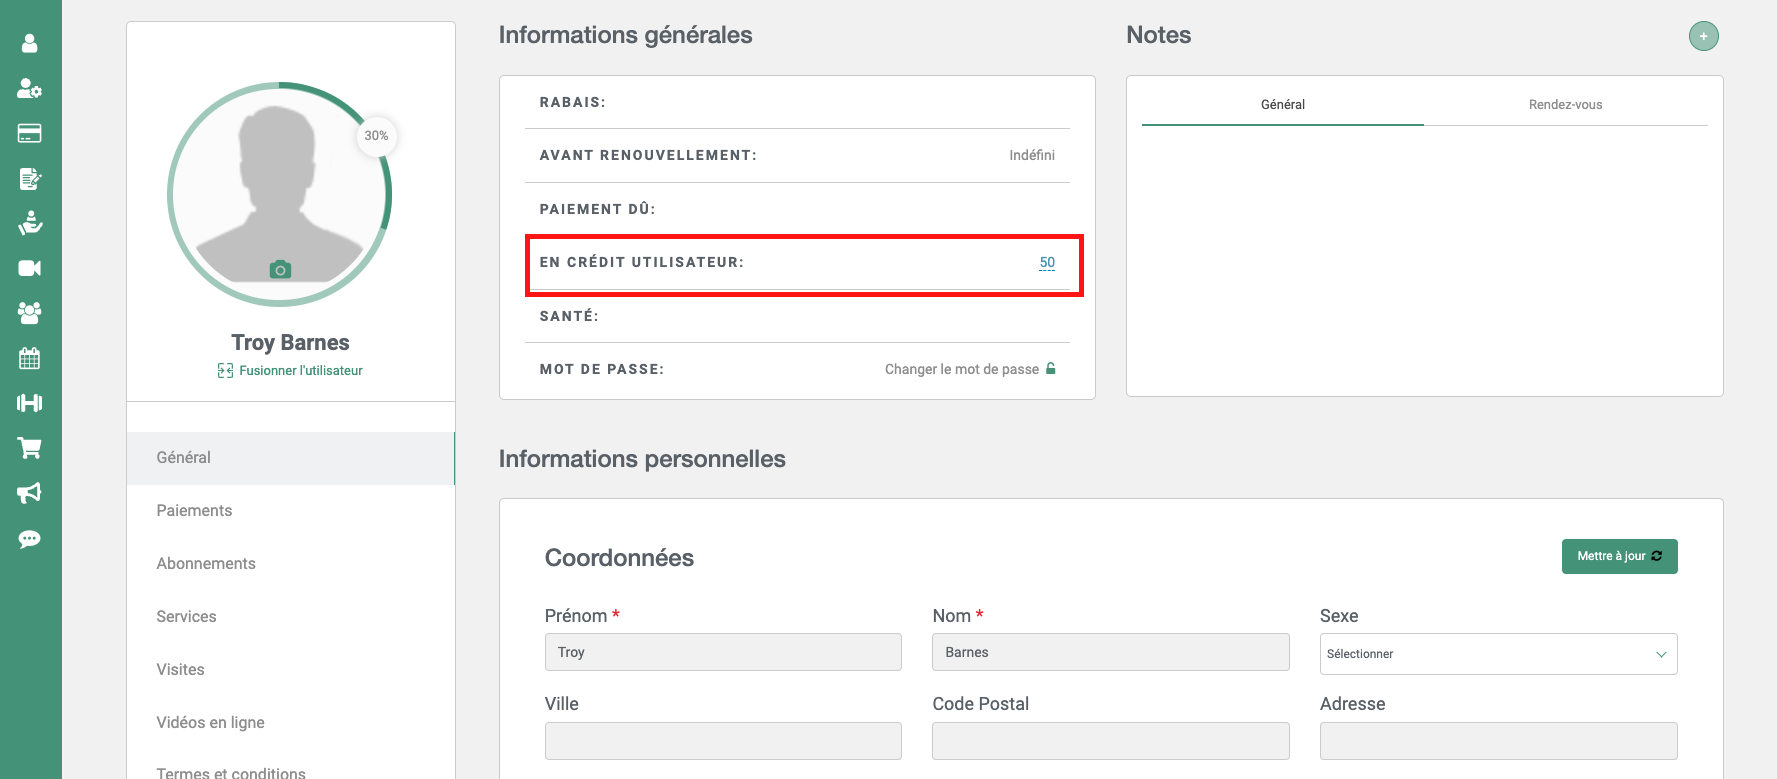The image size is (1777, 779).
Task: Open the Abonnements section
Action: pos(206,563)
